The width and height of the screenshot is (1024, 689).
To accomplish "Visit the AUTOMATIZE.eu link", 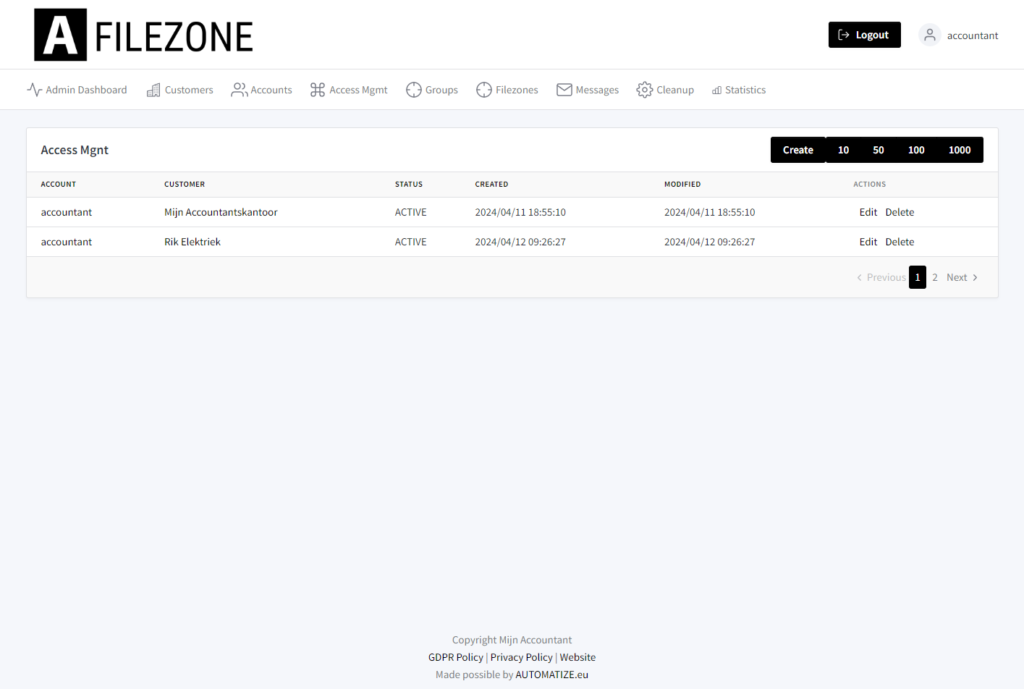I will pyautogui.click(x=552, y=675).
